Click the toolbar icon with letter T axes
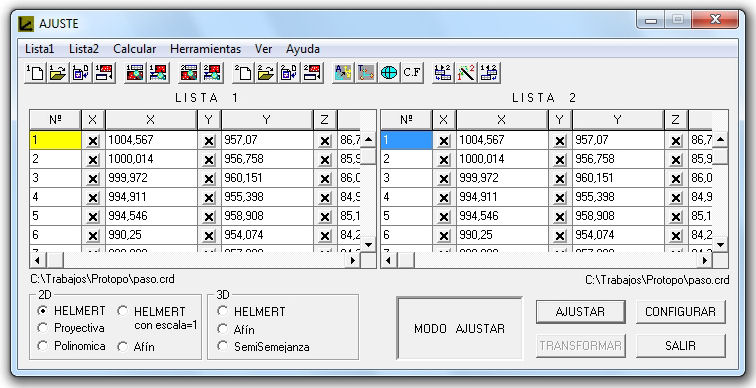Image resolution: width=756 pixels, height=388 pixels. click(x=366, y=73)
